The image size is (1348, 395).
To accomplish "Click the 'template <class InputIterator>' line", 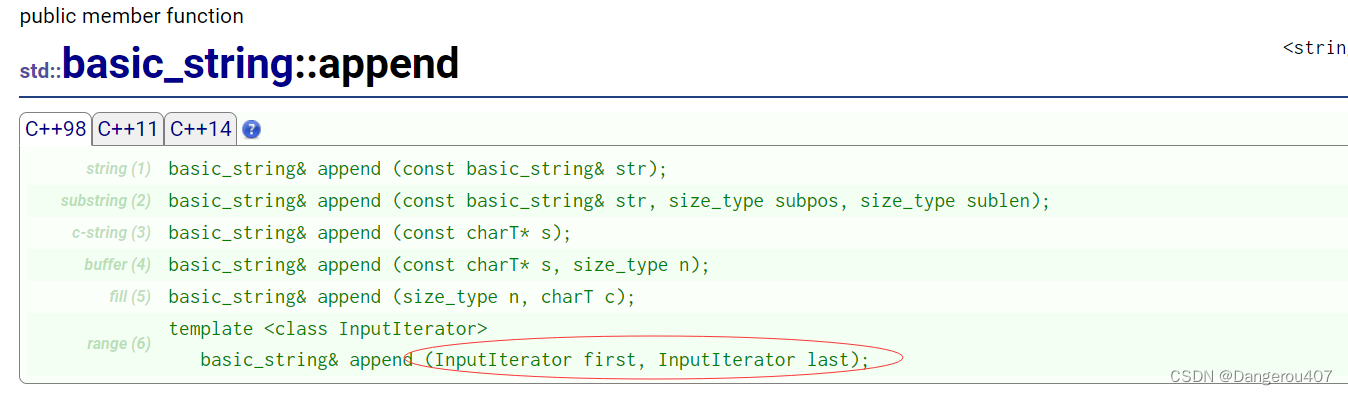I will pyautogui.click(x=328, y=329).
